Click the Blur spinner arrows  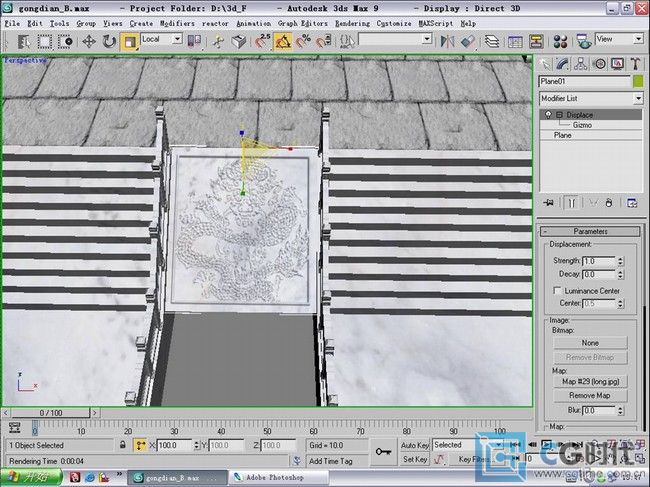[620, 410]
